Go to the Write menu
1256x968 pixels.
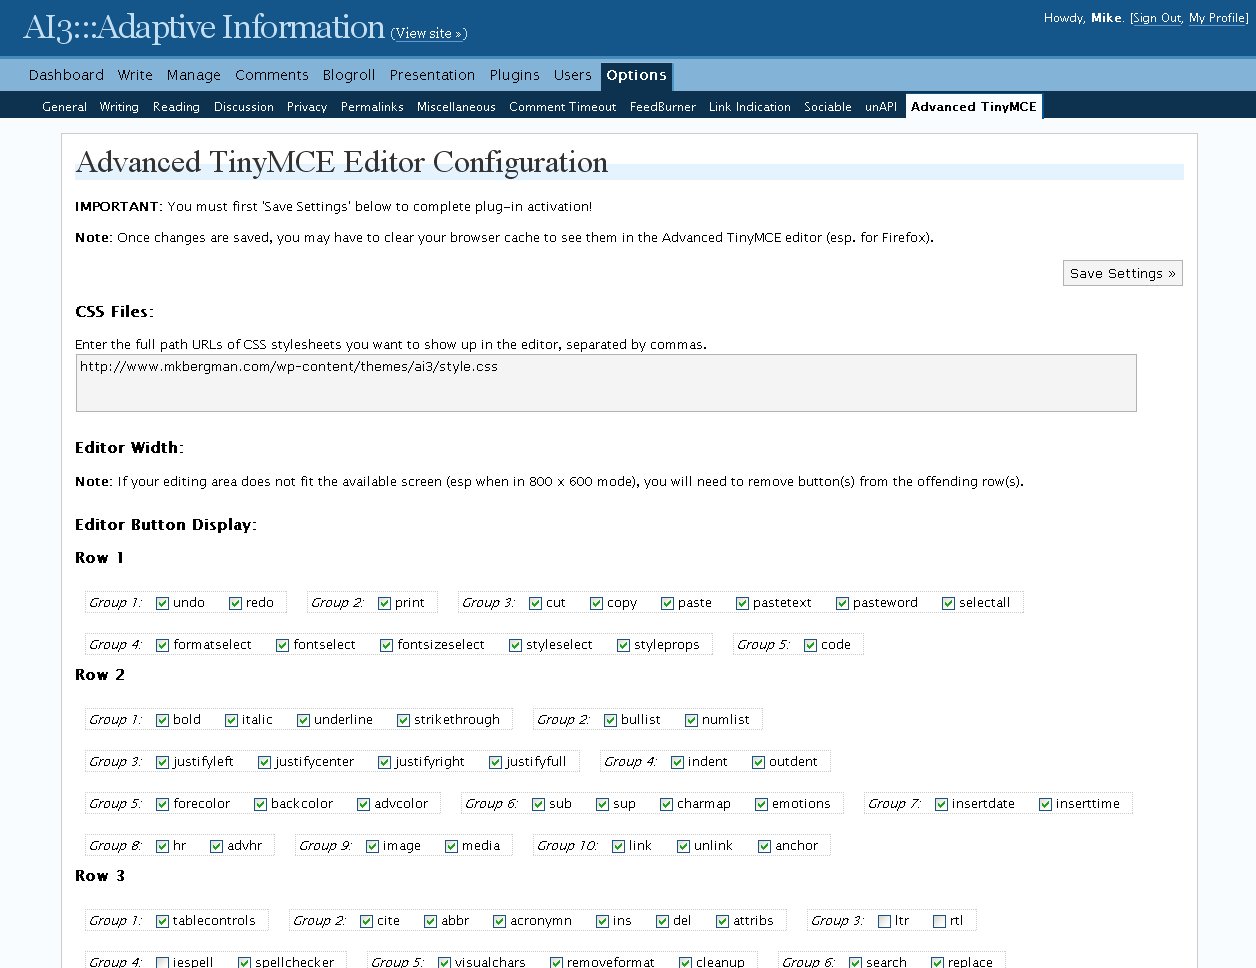[135, 75]
